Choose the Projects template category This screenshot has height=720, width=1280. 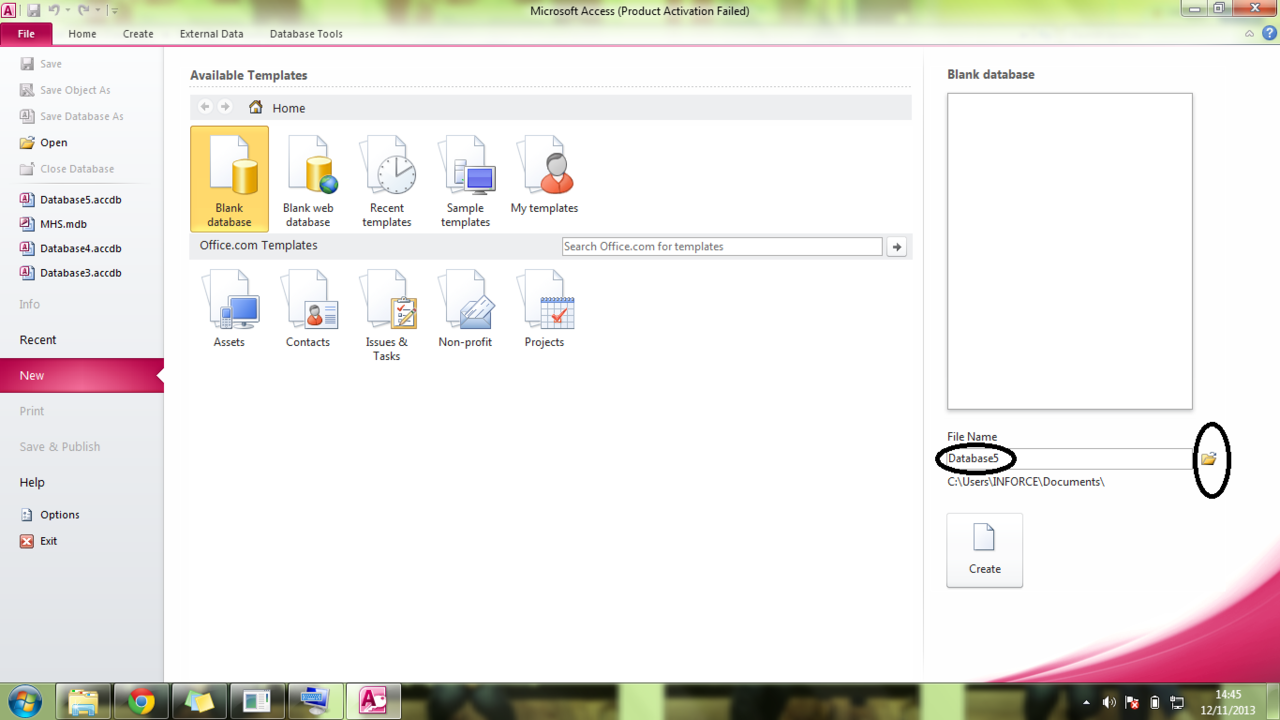point(544,309)
